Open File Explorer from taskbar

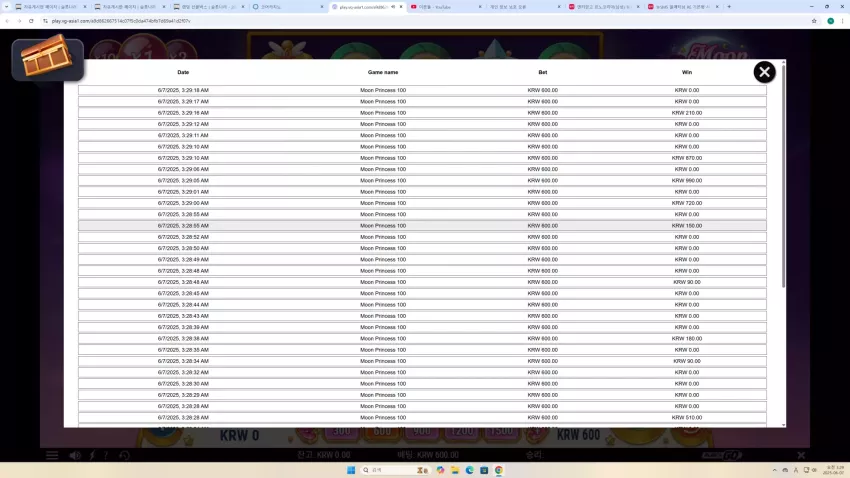coord(455,470)
